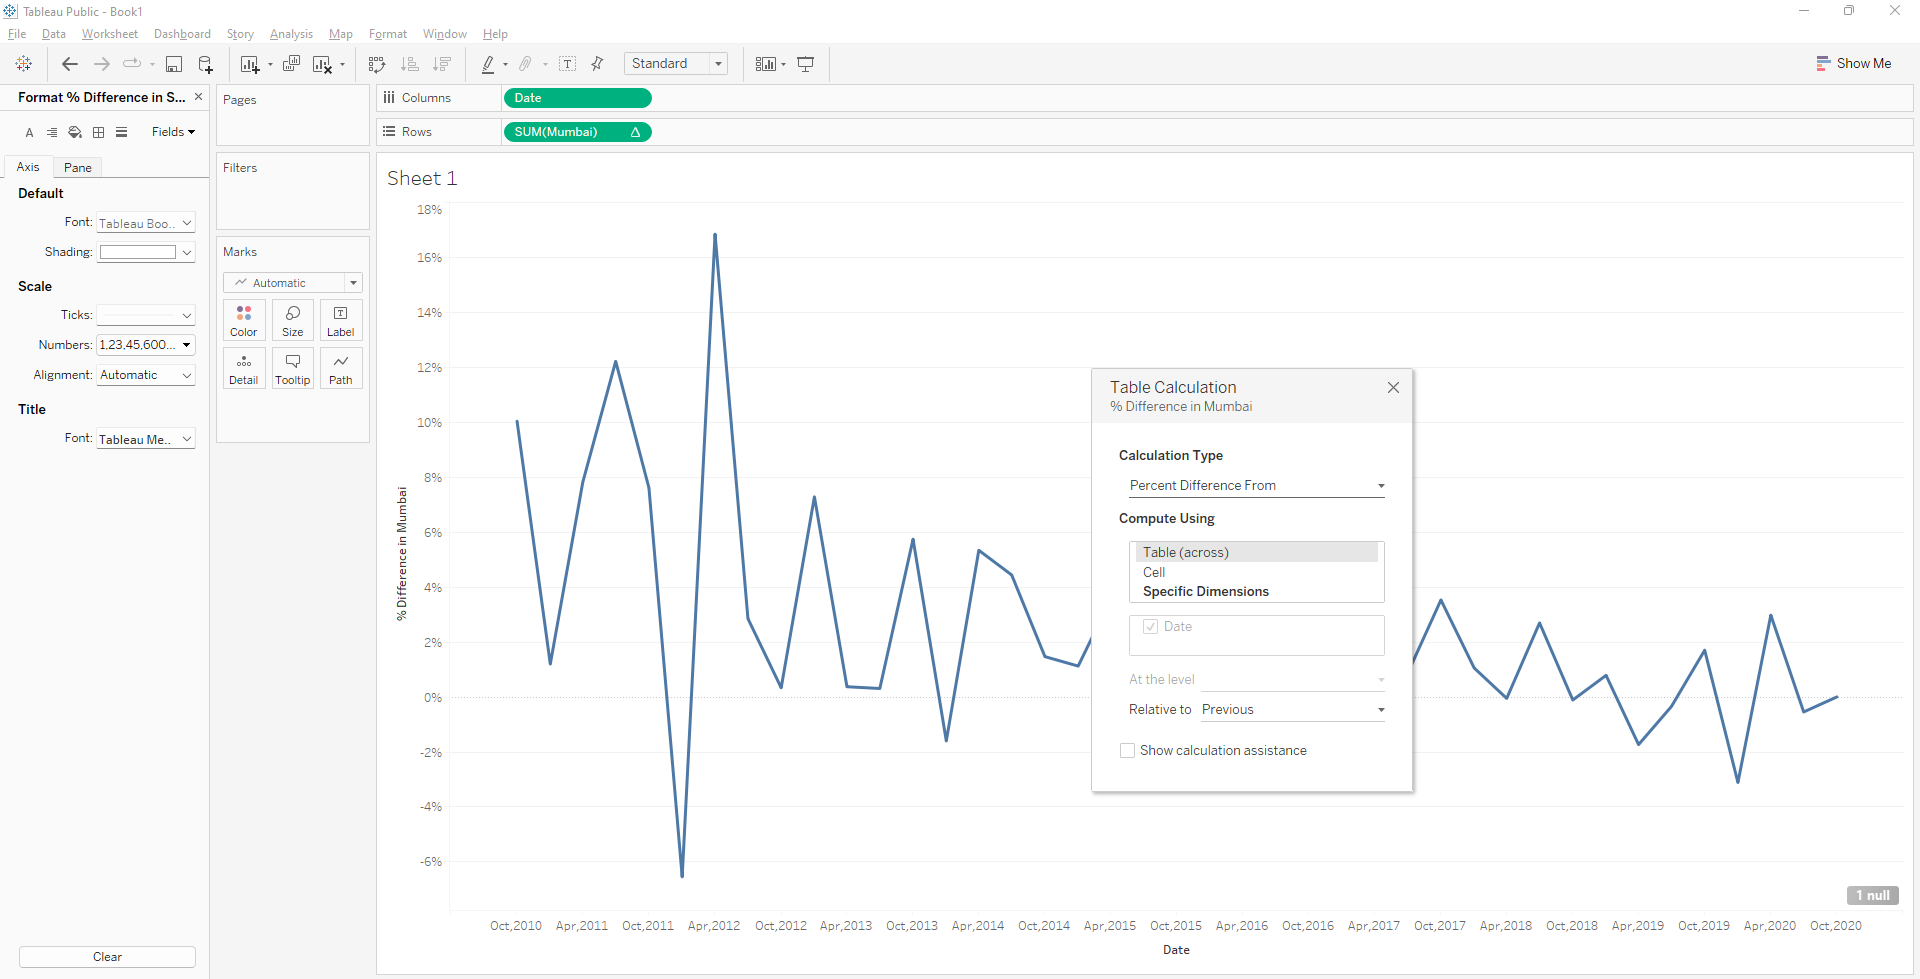The image size is (1920, 979).
Task: Open the Analysis menu
Action: coord(291,34)
